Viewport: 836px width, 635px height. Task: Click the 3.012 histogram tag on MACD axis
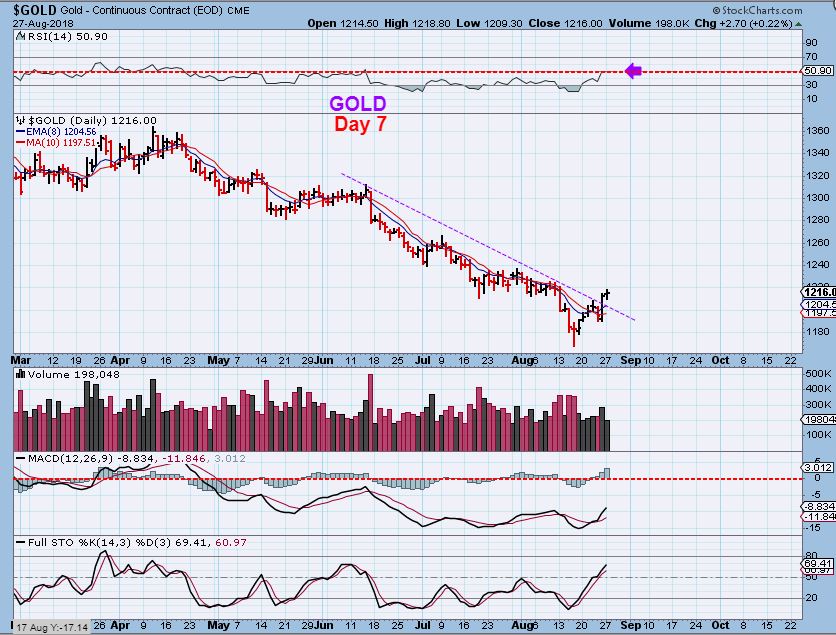(818, 468)
